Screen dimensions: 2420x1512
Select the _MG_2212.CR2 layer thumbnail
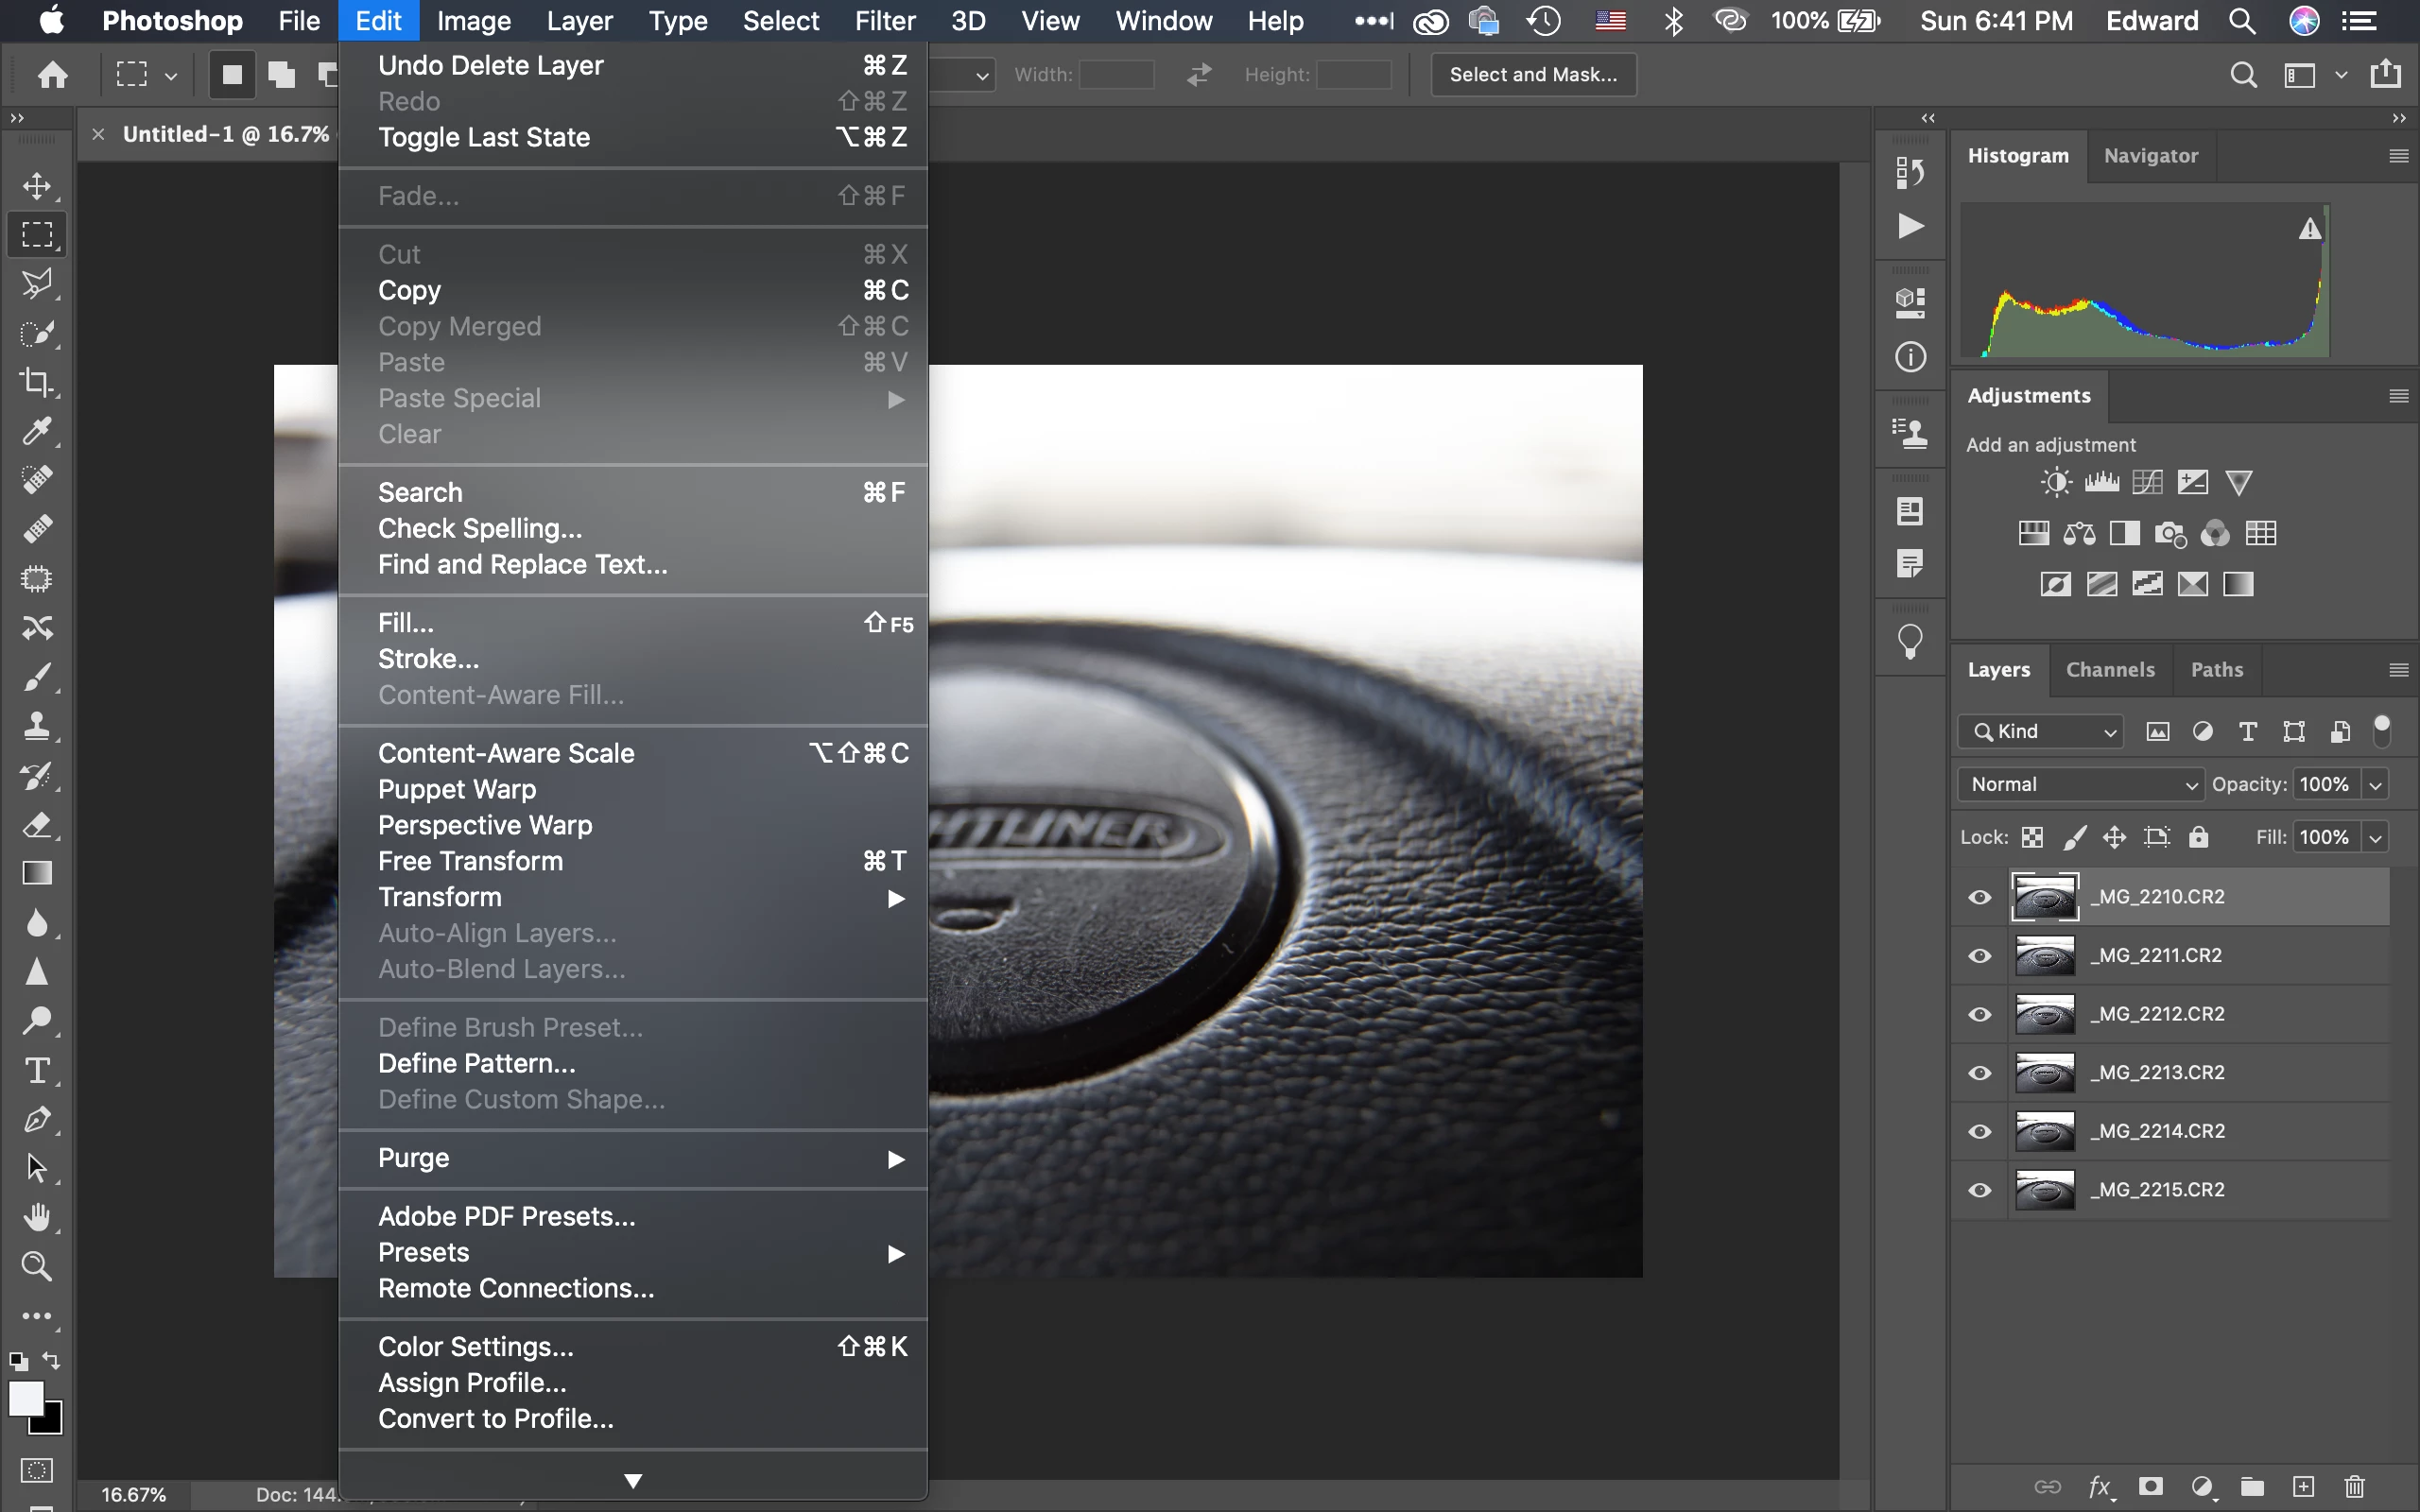coord(2045,1014)
